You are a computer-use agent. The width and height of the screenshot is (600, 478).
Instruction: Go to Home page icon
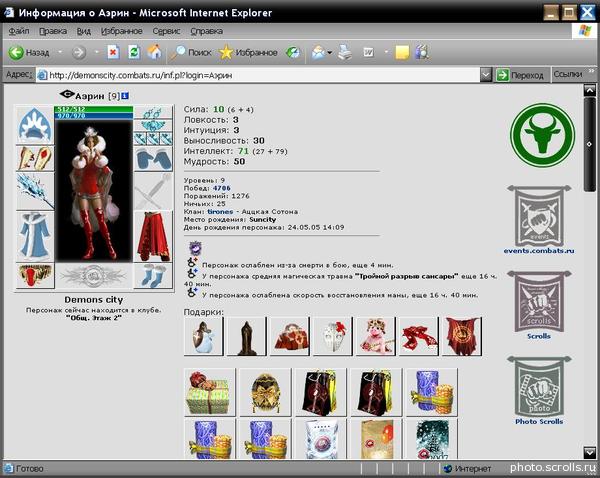click(154, 52)
